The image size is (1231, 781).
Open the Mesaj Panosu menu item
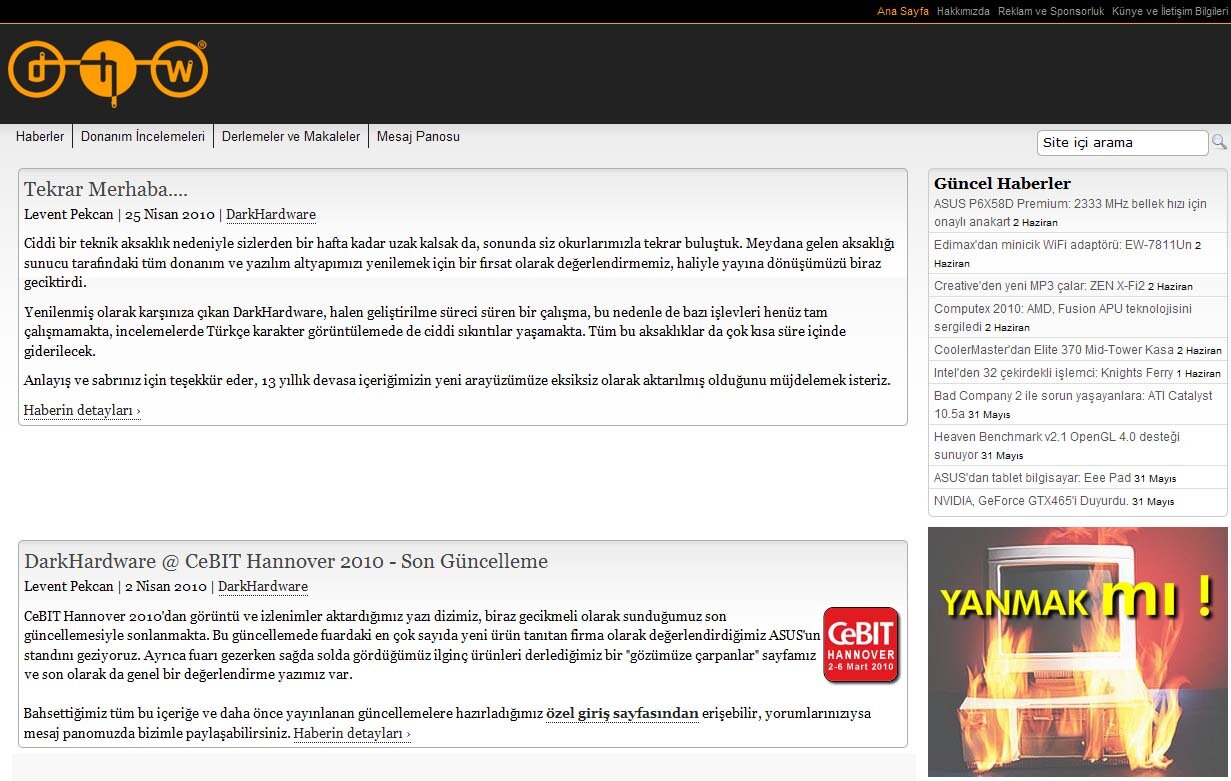coord(418,137)
